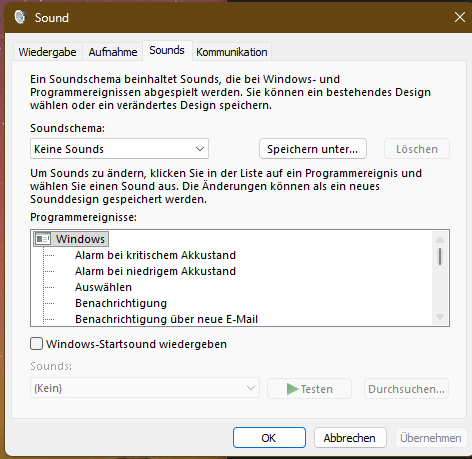
Task: Click the event list scrollbar thumb
Action: 440,256
